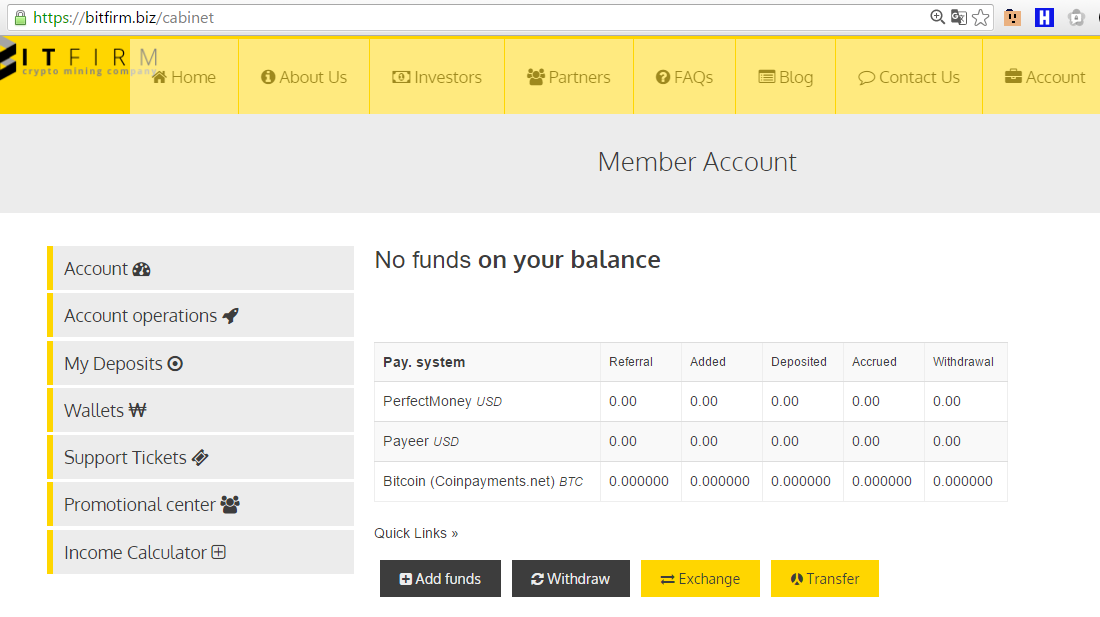Click the yellow Exchange button
1100x617 pixels.
[x=700, y=579]
